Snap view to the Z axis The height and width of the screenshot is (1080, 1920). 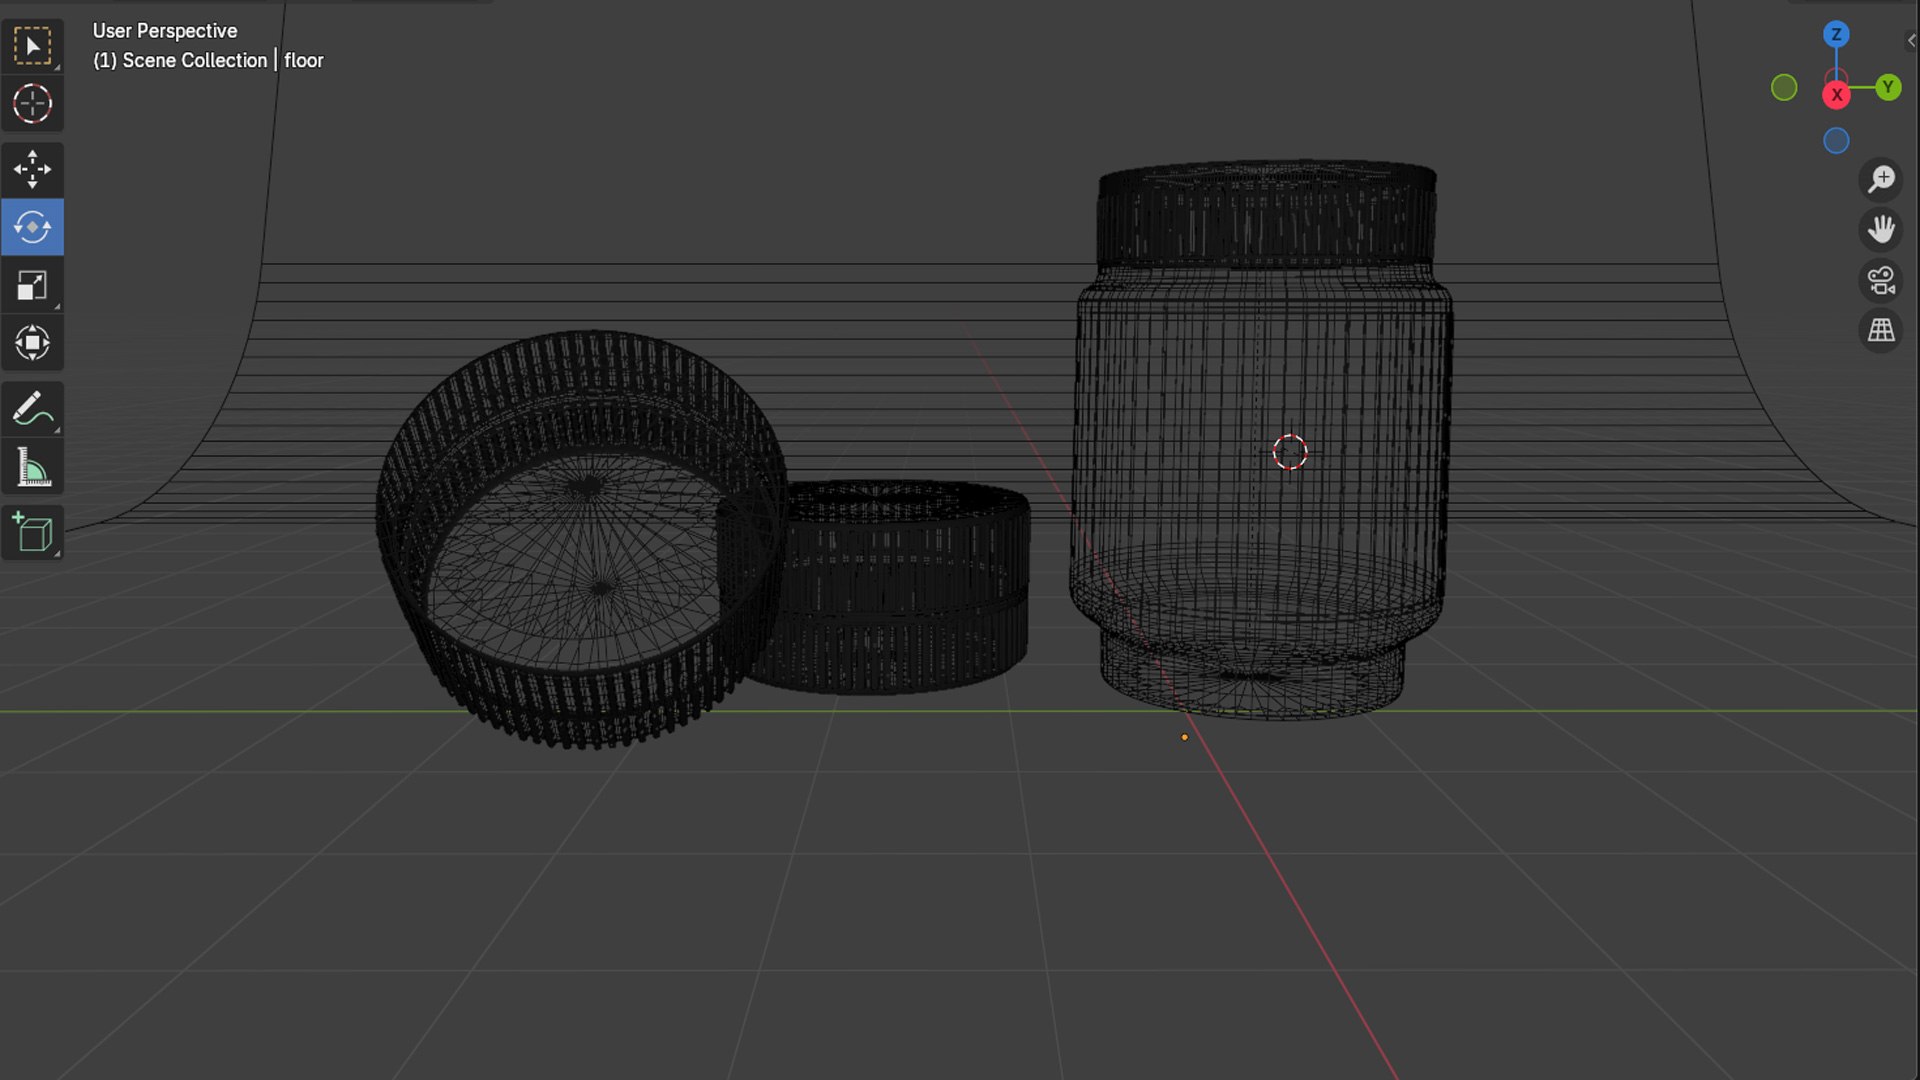pyautogui.click(x=1836, y=34)
